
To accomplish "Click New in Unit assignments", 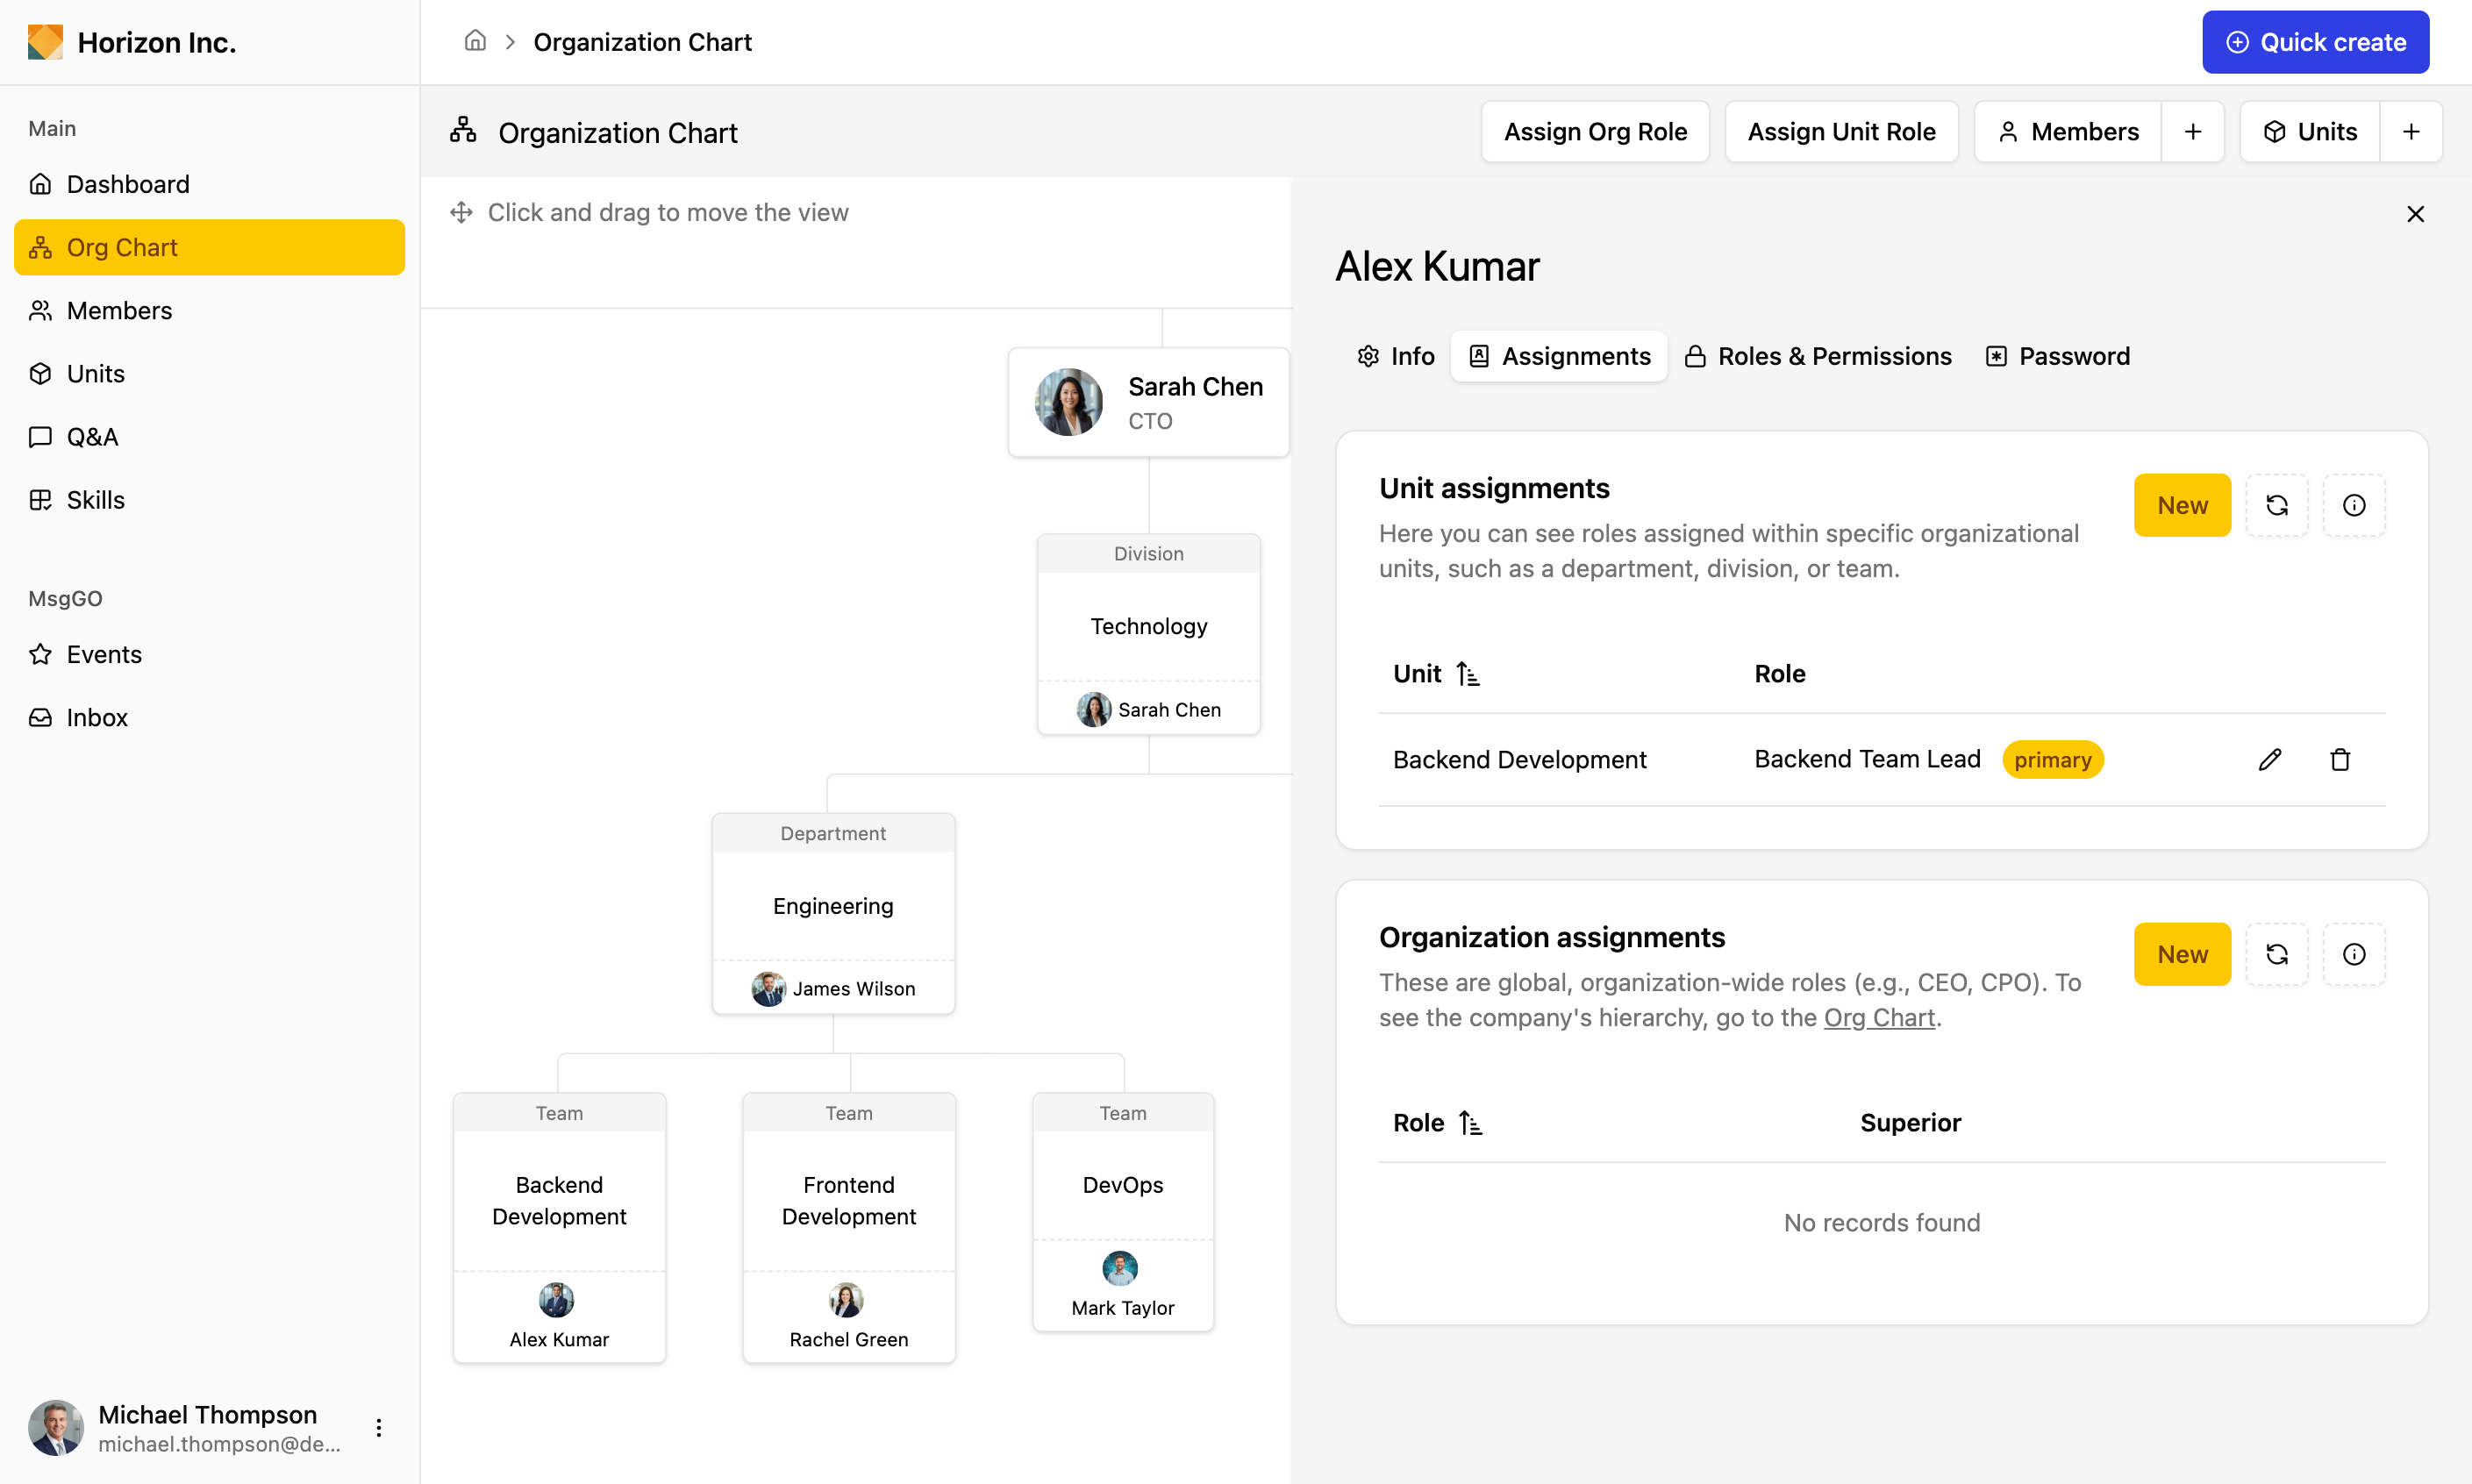I will [x=2181, y=505].
